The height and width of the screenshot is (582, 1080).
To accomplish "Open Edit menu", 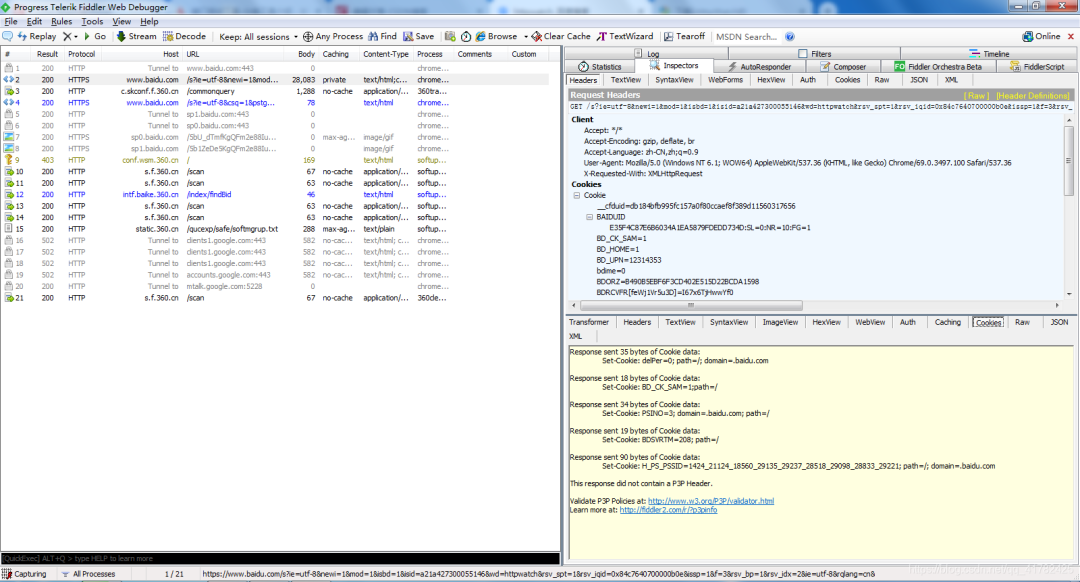I will click(x=34, y=21).
